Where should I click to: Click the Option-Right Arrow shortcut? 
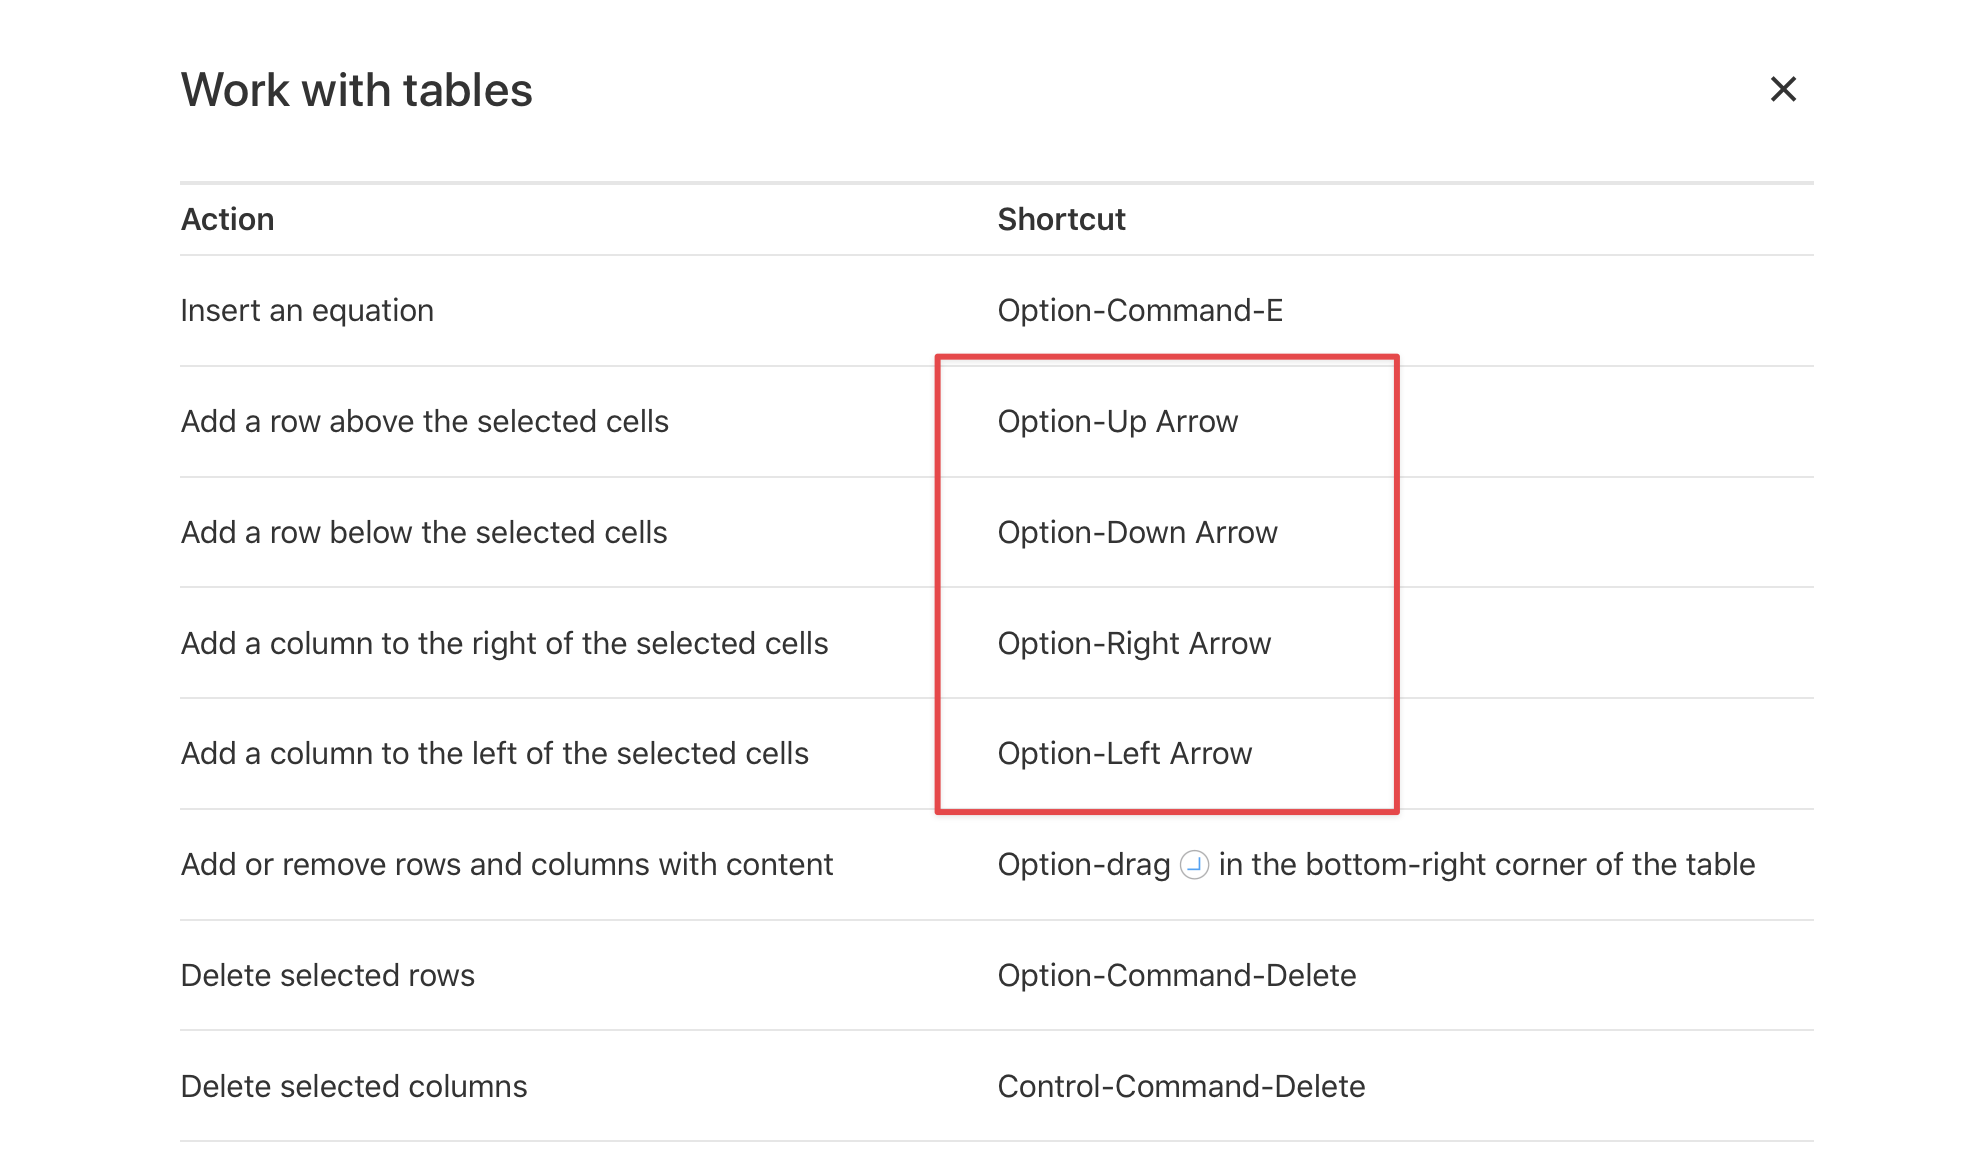pyautogui.click(x=1134, y=644)
